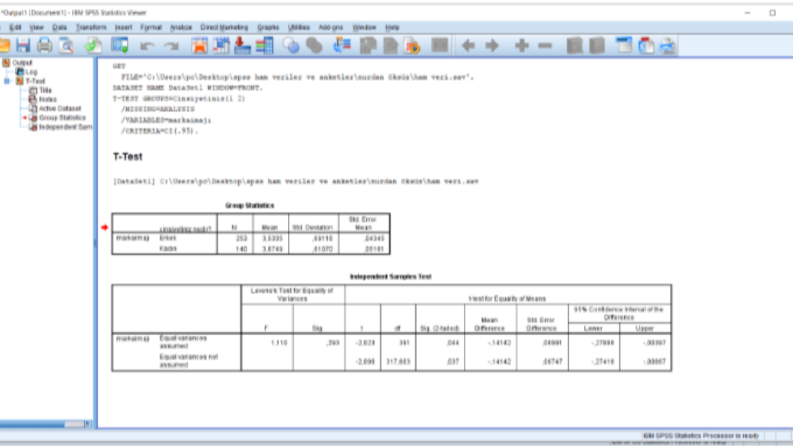Click the Expand plus toolbar icon
The height and width of the screenshot is (446, 793).
pos(521,46)
